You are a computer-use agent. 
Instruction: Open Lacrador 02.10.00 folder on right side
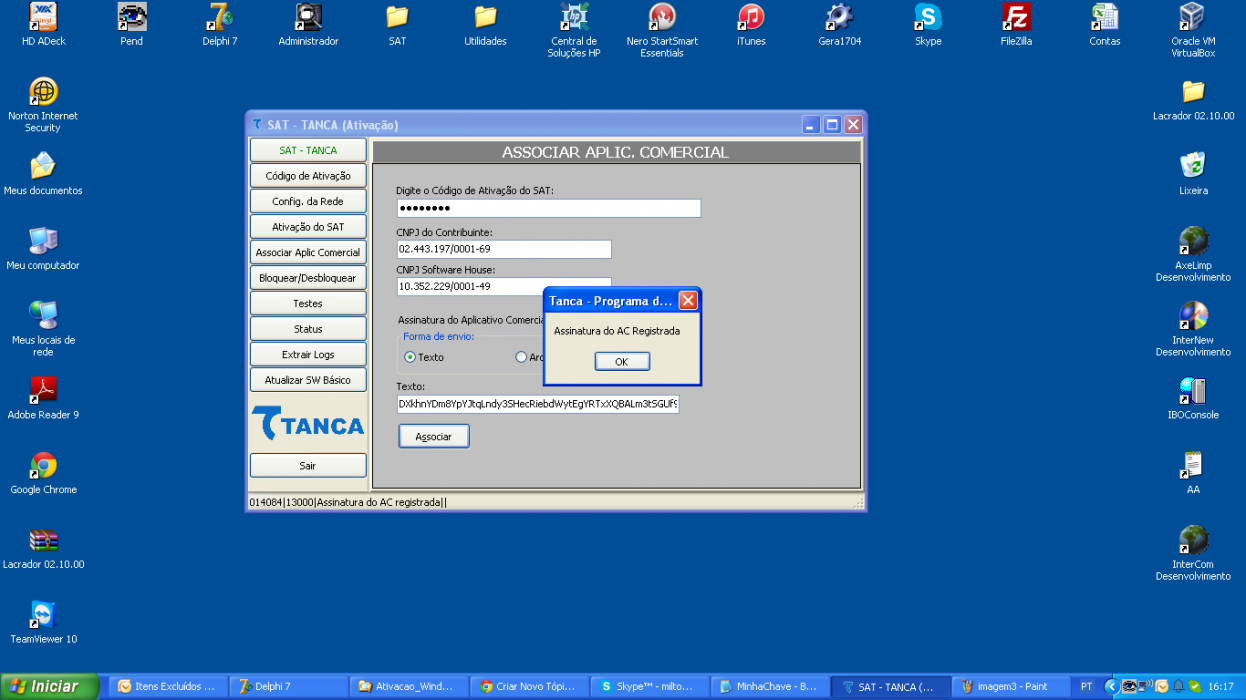[1193, 92]
